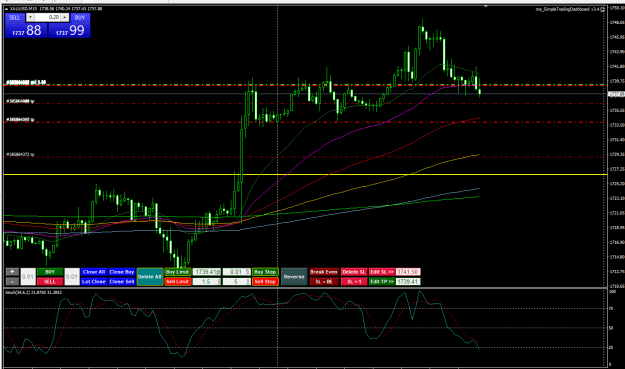Click the Delete SL button
The image size is (625, 369).
click(354, 272)
